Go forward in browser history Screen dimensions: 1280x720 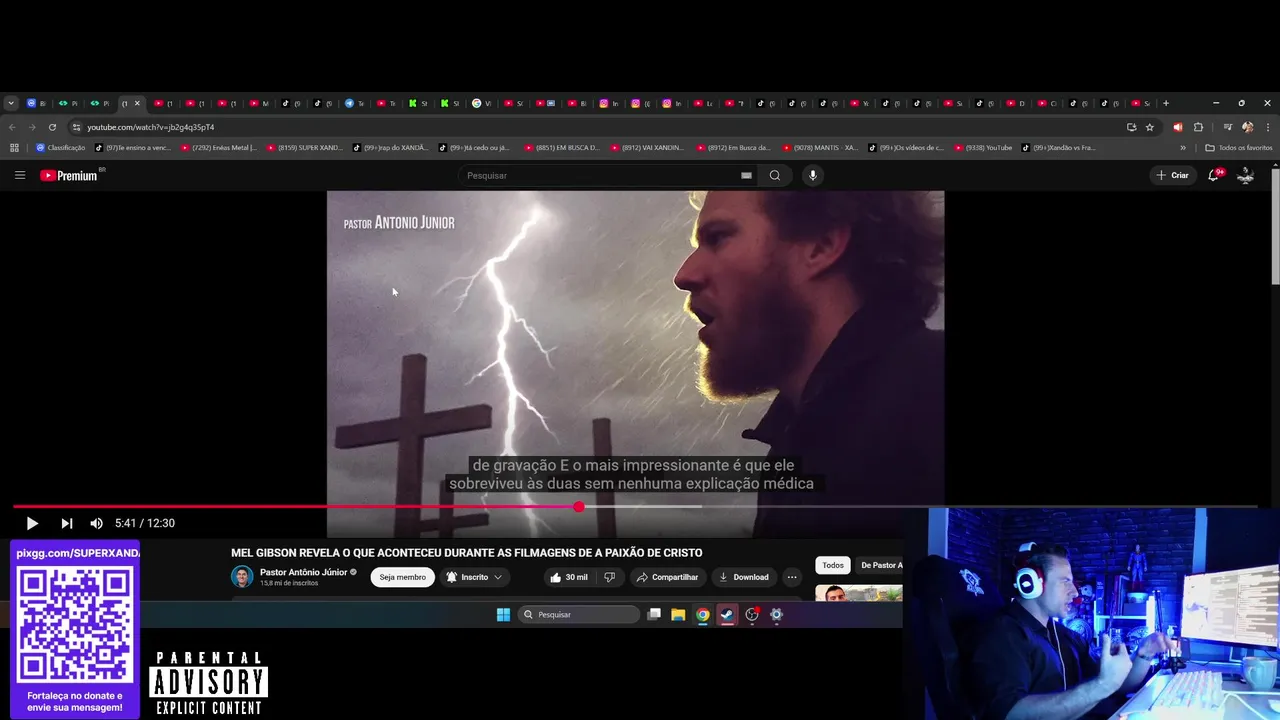[x=32, y=127]
